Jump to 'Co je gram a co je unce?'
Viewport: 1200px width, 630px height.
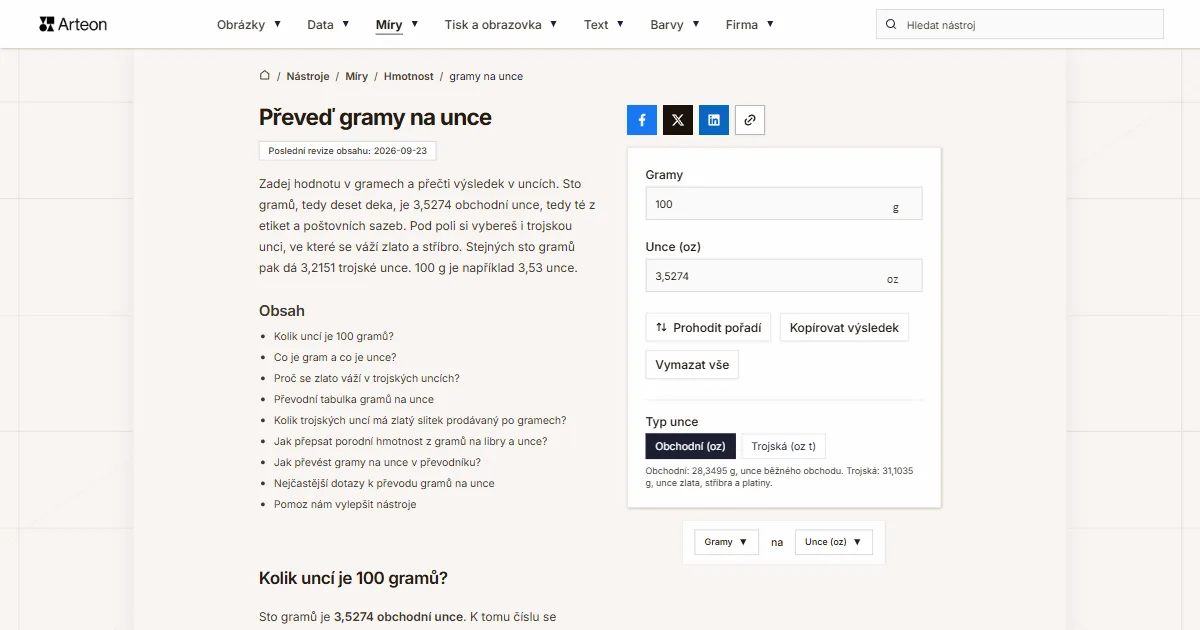335,357
